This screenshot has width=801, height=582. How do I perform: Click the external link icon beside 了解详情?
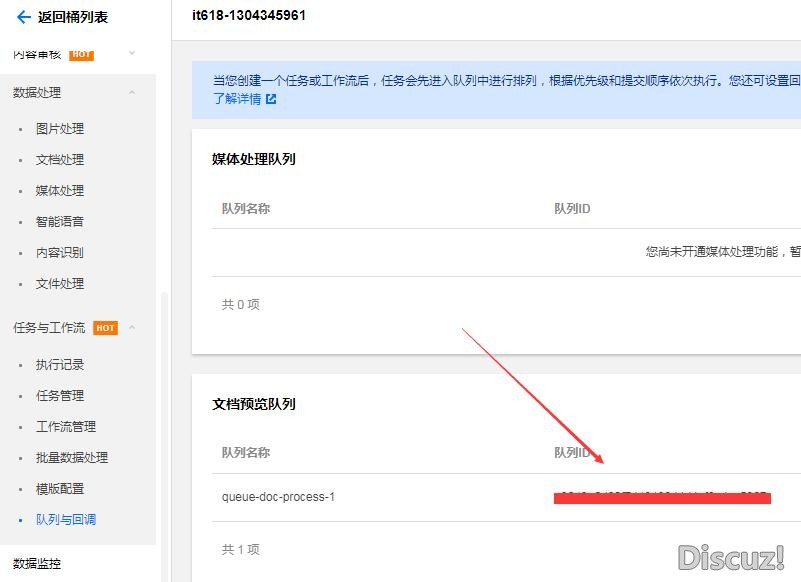click(x=271, y=99)
